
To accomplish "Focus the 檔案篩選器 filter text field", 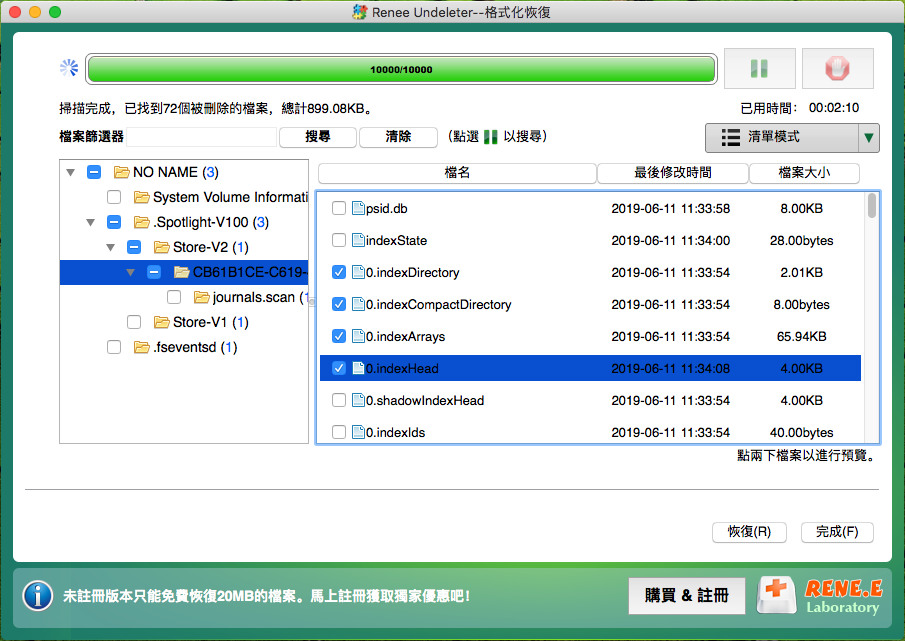I will pyautogui.click(x=202, y=137).
